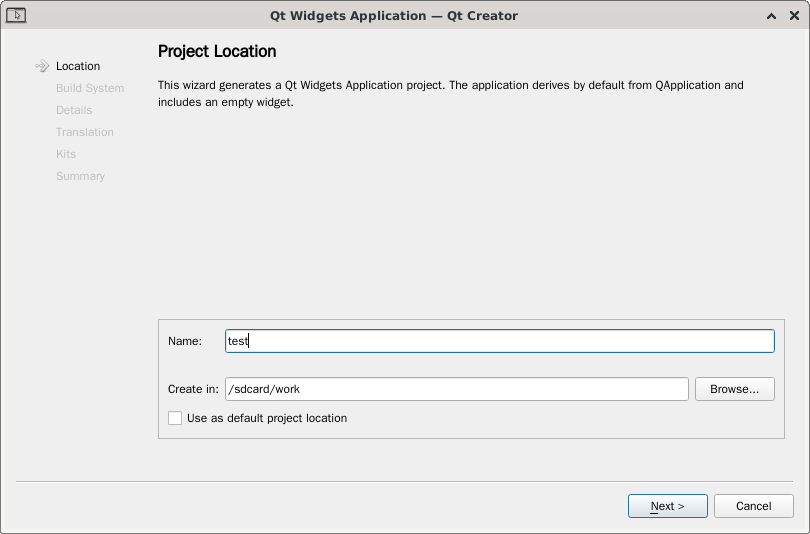
Task: Select the Kits wizard step
Action: [66, 154]
